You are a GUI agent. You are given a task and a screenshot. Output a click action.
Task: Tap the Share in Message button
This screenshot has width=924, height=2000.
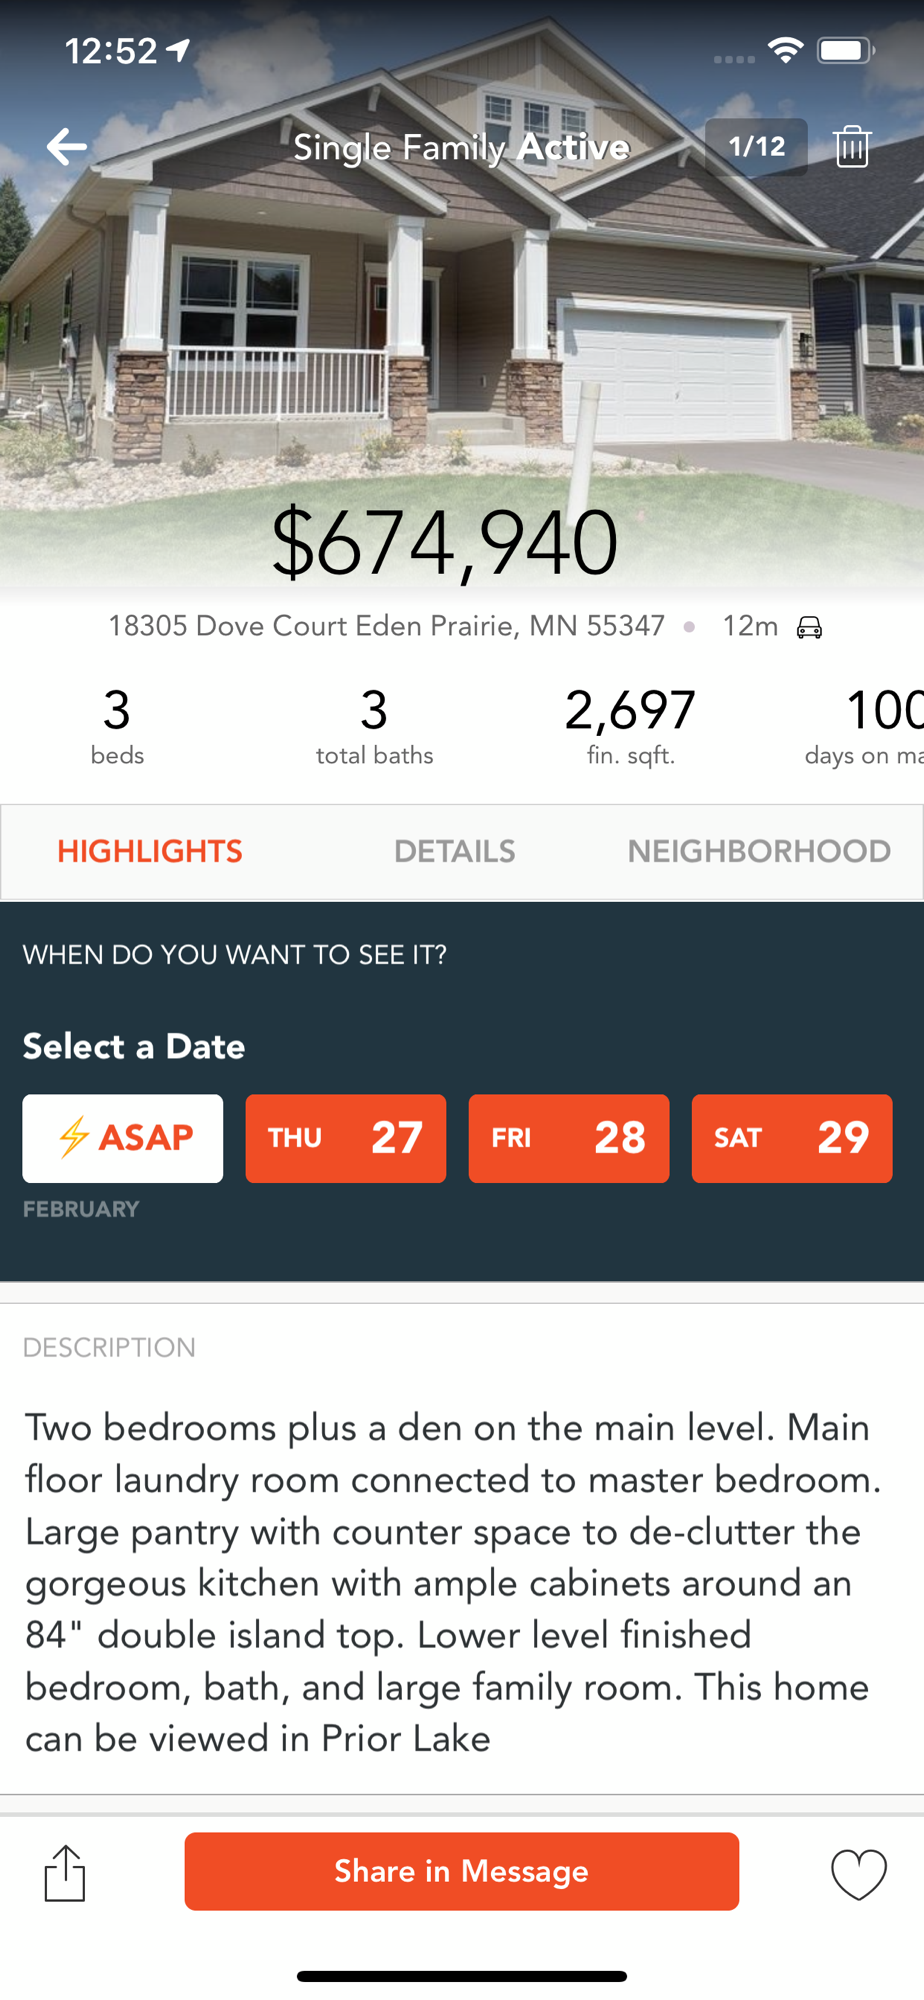[x=462, y=1871]
